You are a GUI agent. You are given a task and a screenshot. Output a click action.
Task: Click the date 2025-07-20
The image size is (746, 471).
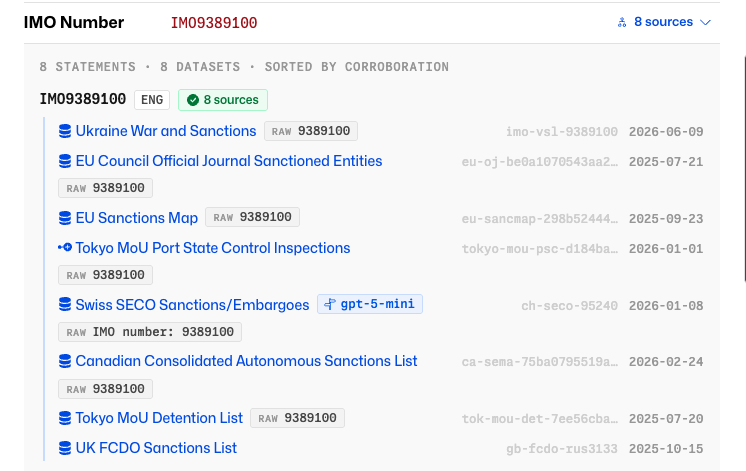pos(666,419)
